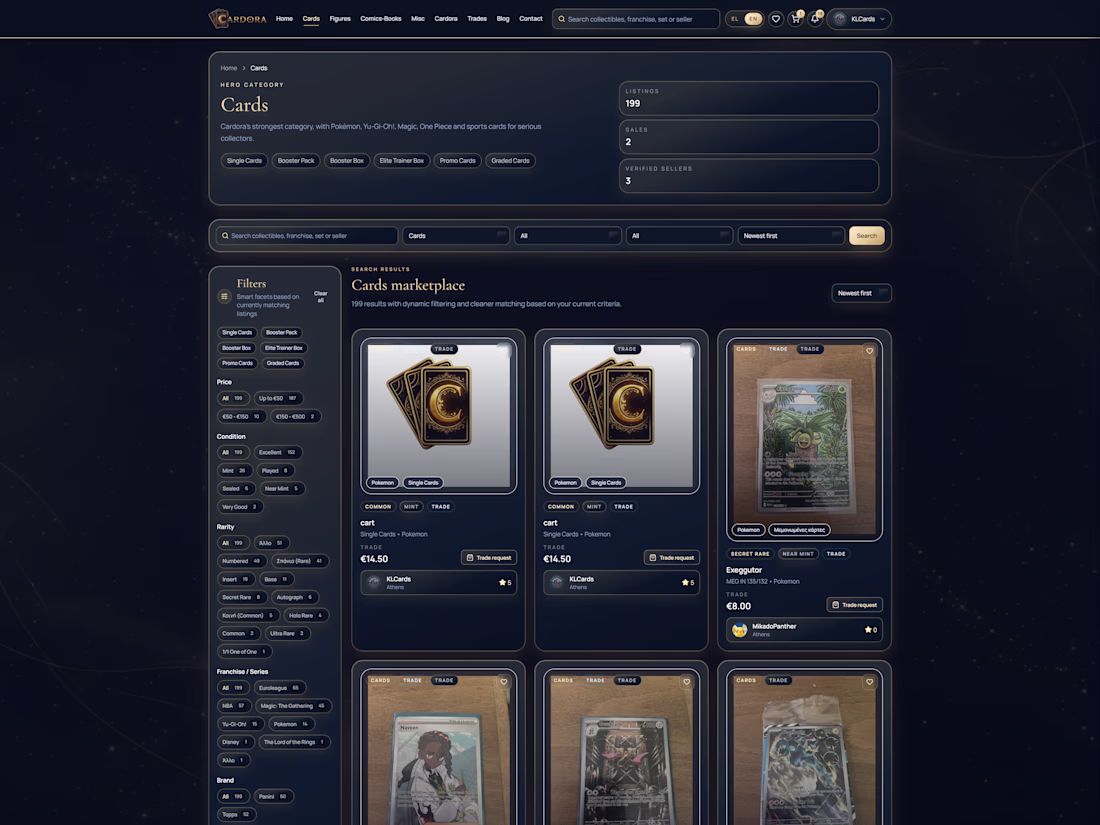Open the notifications bell icon
This screenshot has width=1100, height=825.
[x=815, y=19]
